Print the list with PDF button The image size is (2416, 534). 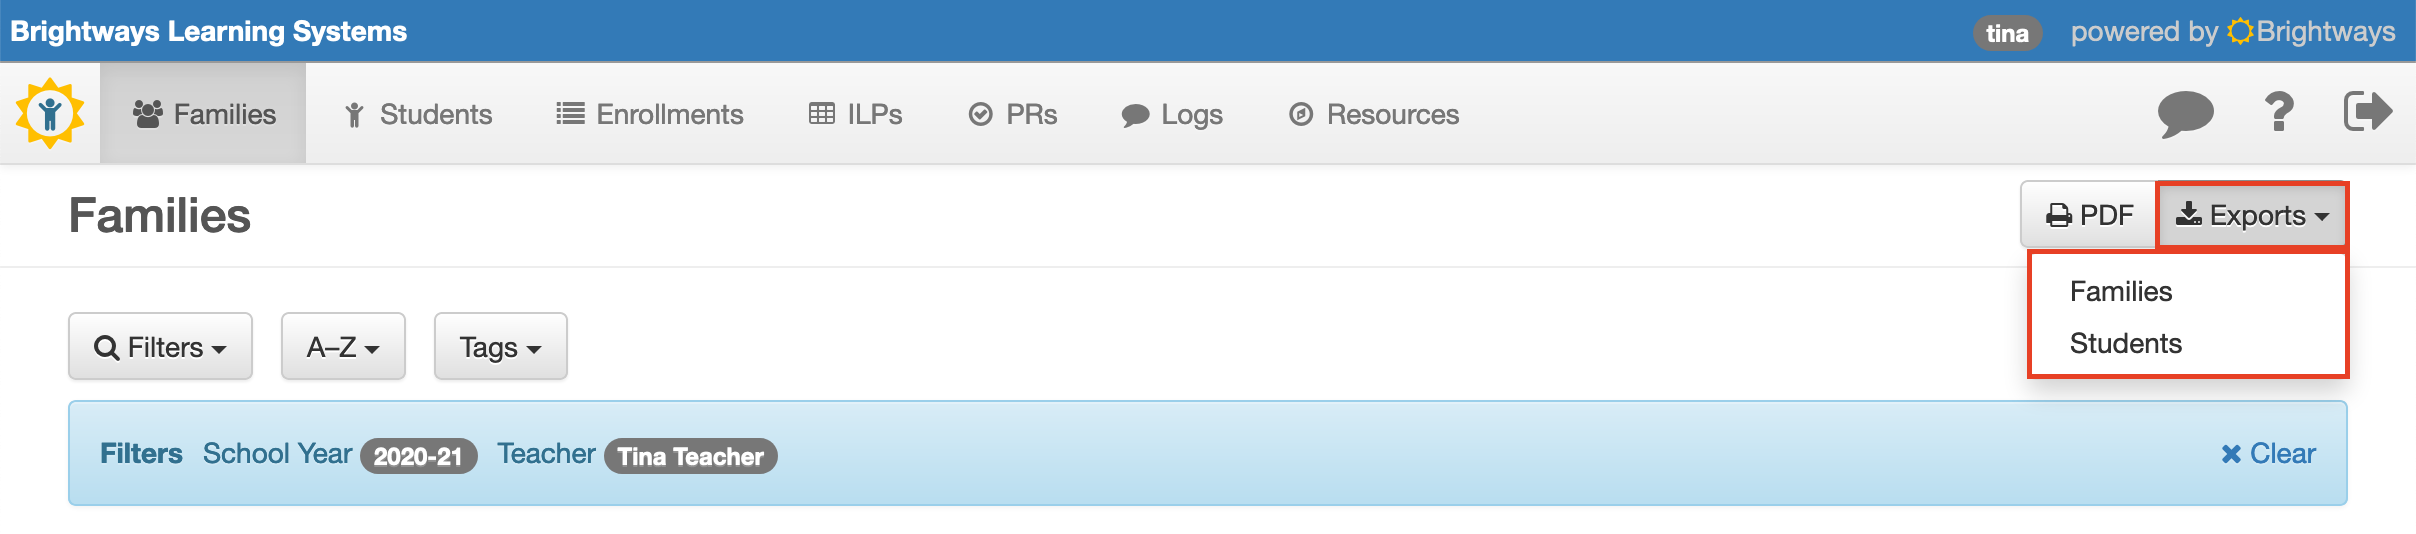tap(2088, 215)
